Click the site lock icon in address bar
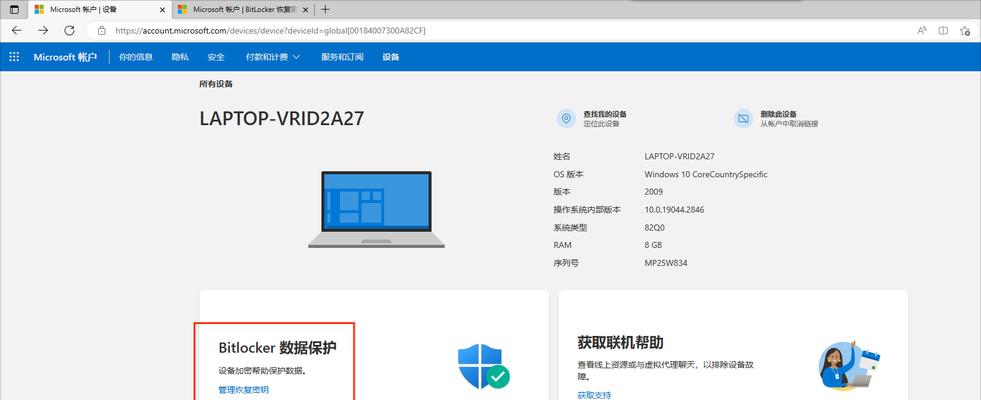 [101, 30]
